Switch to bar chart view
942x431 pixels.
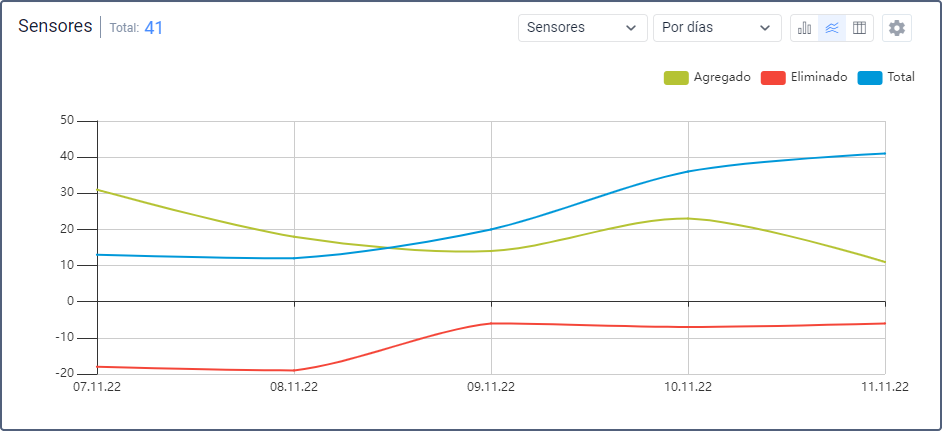click(x=804, y=28)
